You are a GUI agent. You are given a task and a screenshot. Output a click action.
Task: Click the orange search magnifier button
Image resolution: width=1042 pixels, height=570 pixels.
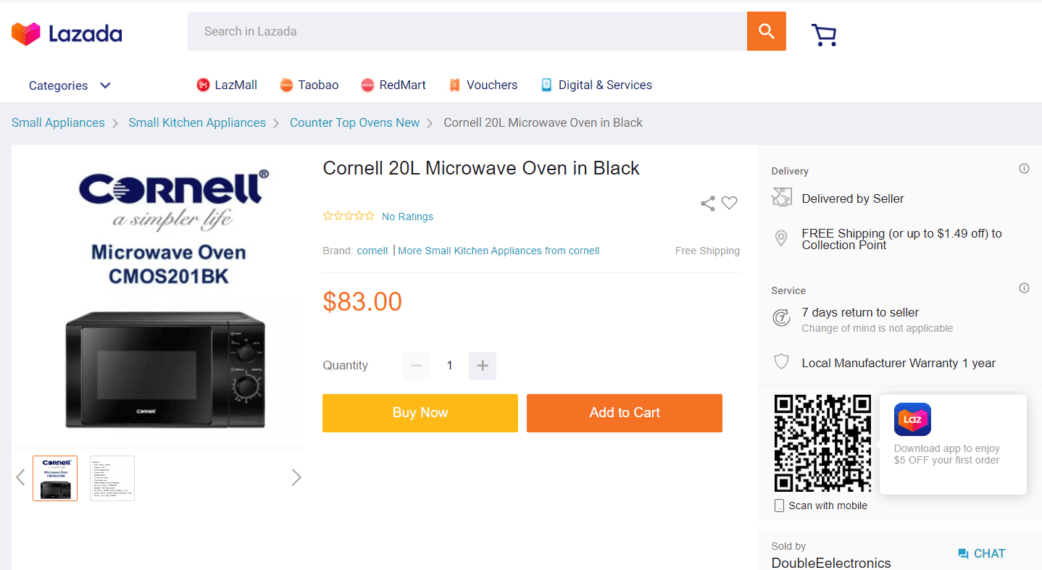766,31
